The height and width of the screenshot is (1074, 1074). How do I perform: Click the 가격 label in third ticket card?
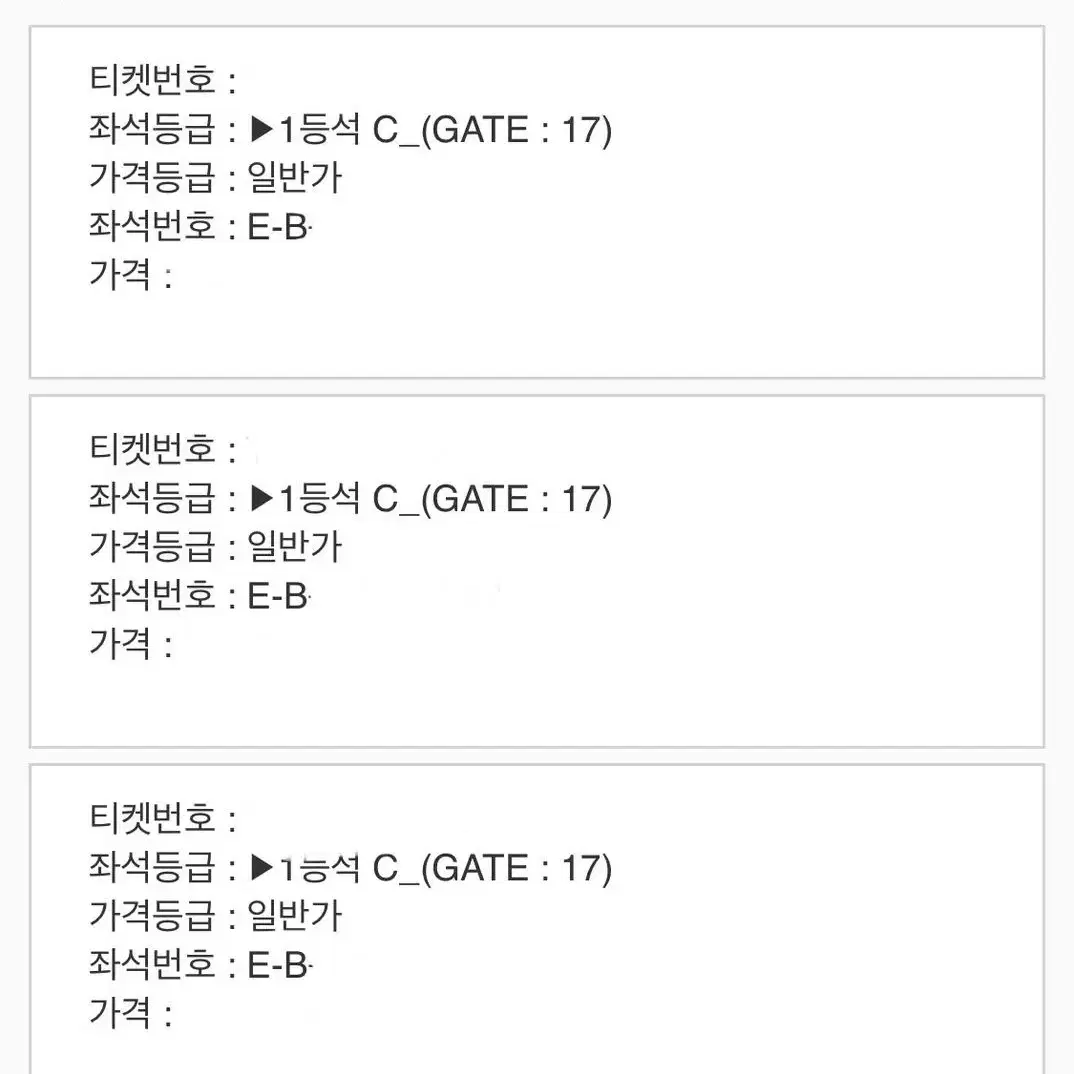[x=120, y=1014]
